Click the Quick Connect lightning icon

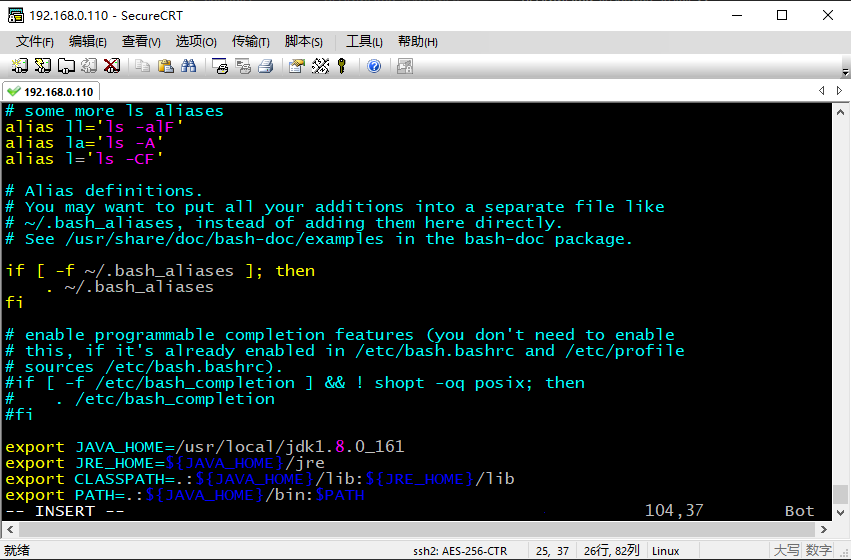(x=42, y=66)
